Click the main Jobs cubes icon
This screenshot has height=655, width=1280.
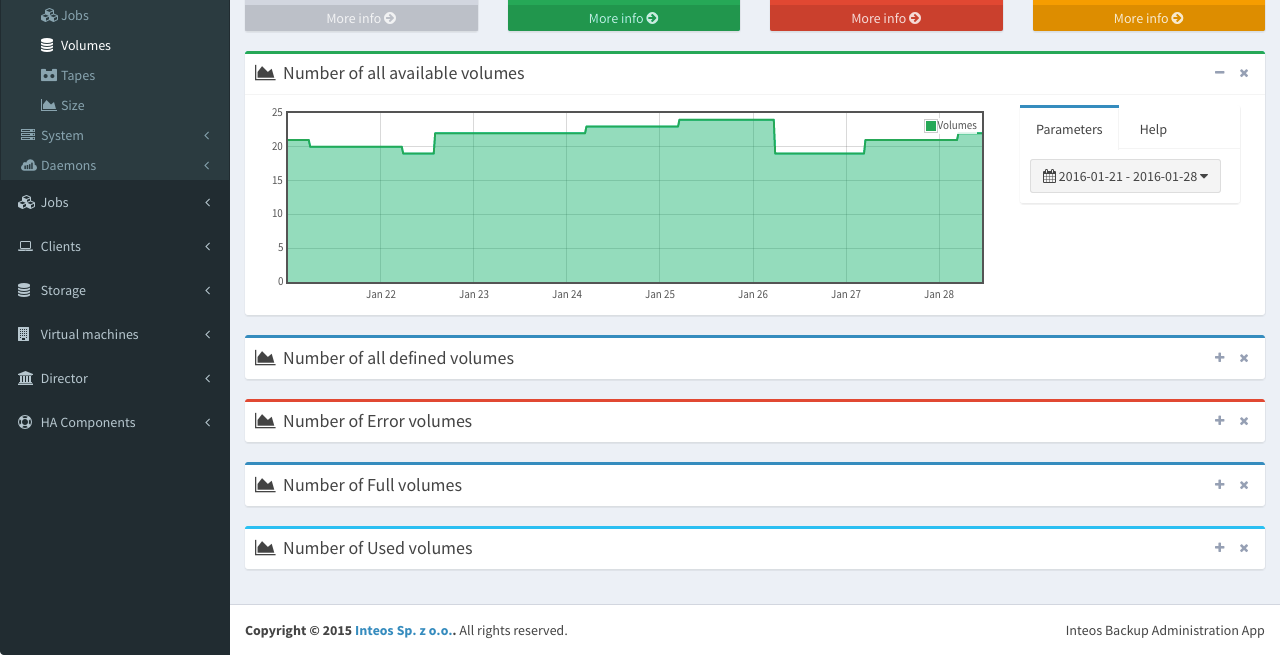(26, 202)
